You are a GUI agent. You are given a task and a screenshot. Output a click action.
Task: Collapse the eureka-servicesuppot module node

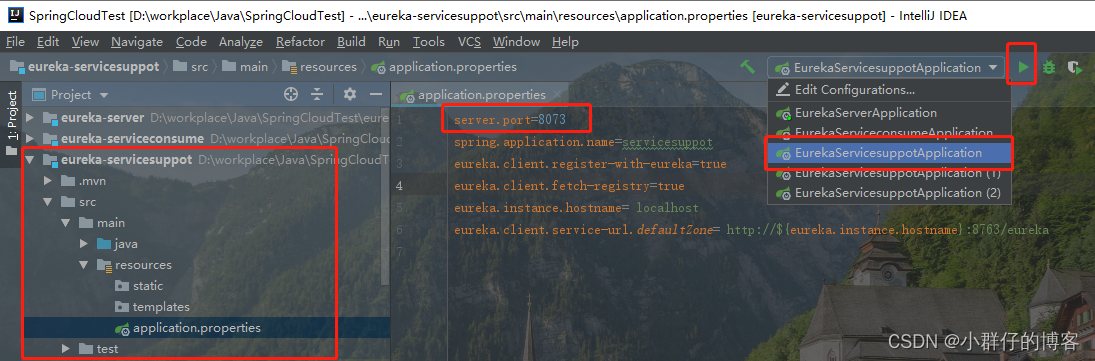point(30,160)
